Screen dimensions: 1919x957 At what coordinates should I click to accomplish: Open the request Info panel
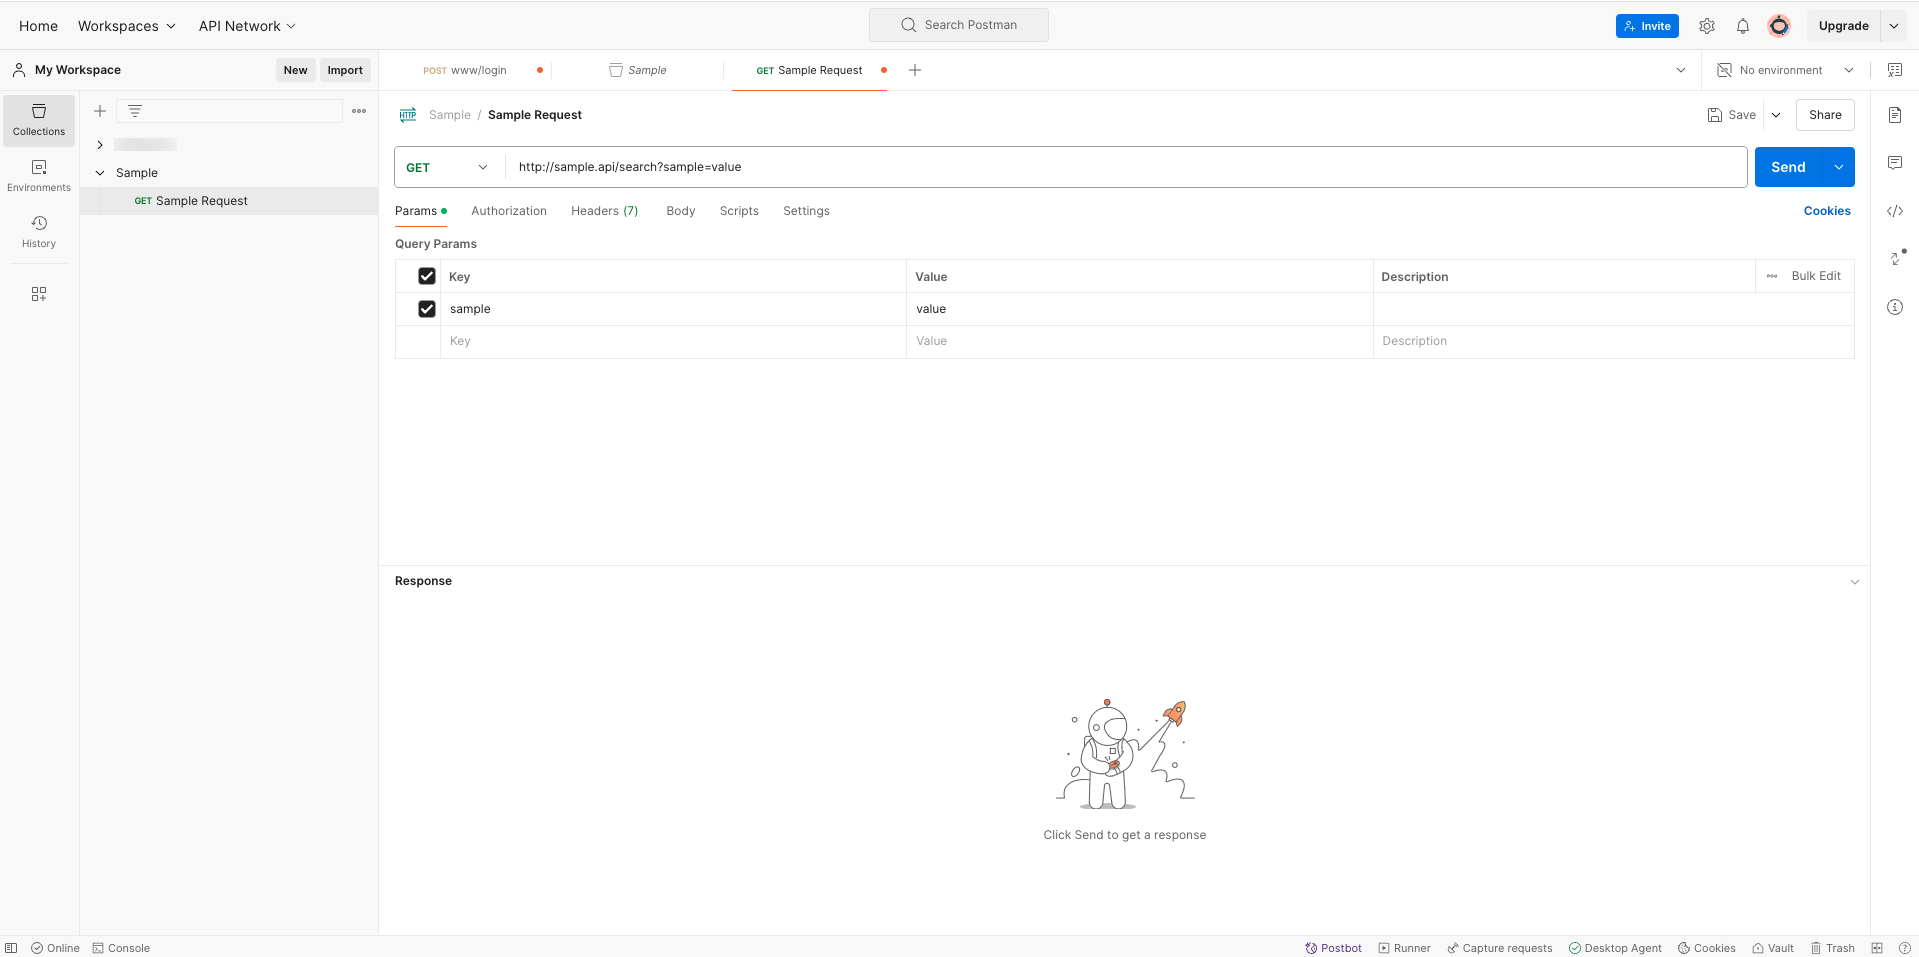click(x=1894, y=307)
